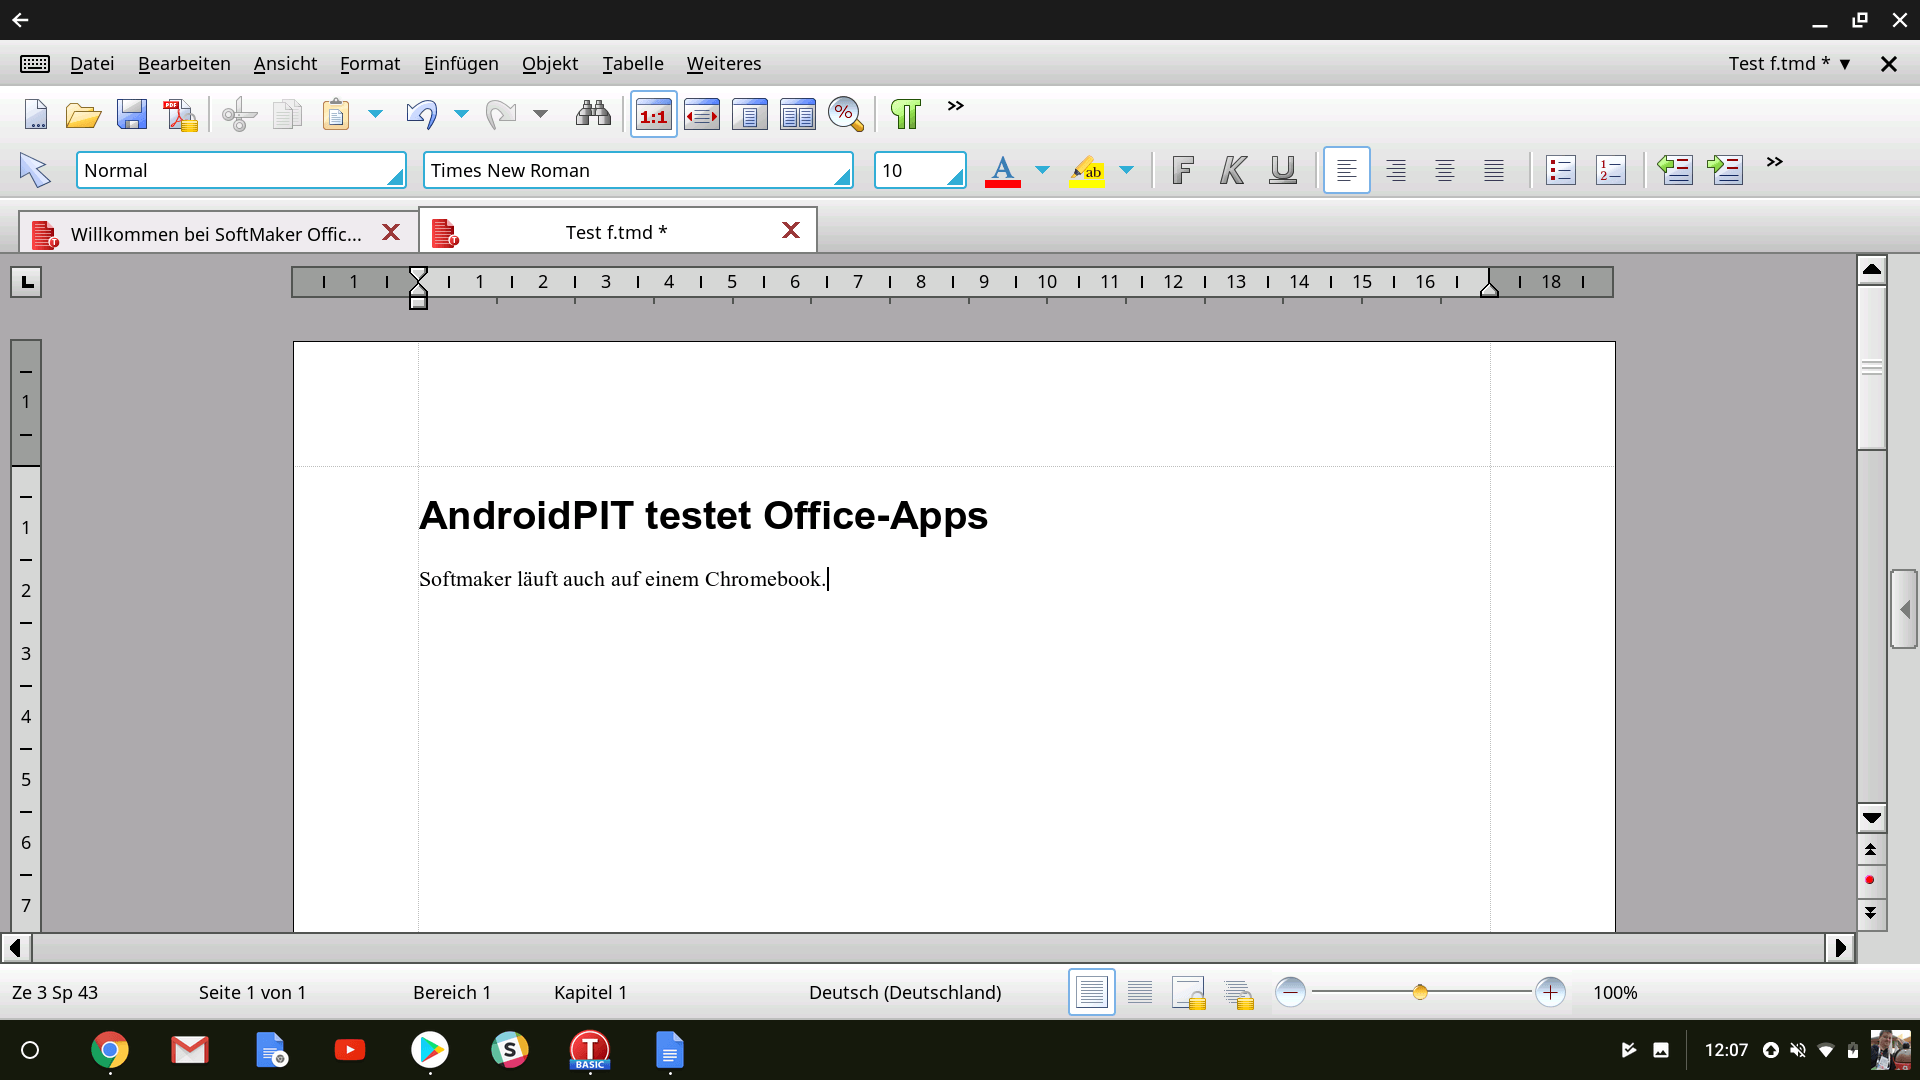Toggle underline formatting
1920x1080 pixels.
coord(1283,170)
